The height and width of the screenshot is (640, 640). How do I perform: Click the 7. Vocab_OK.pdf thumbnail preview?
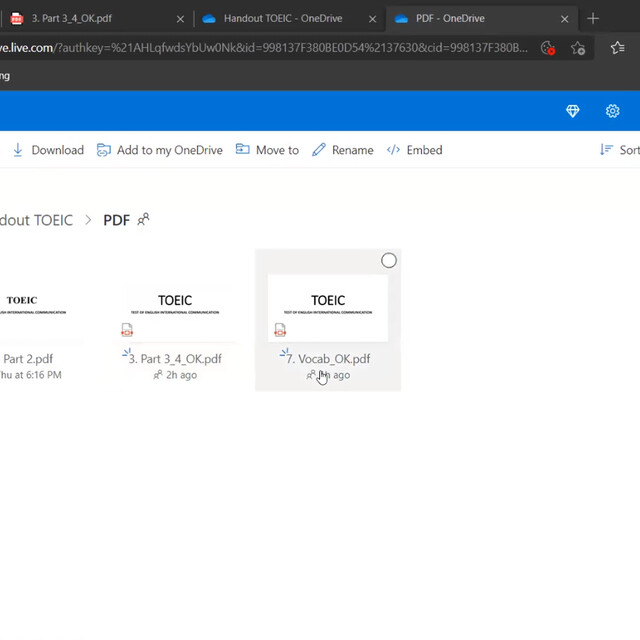[328, 308]
